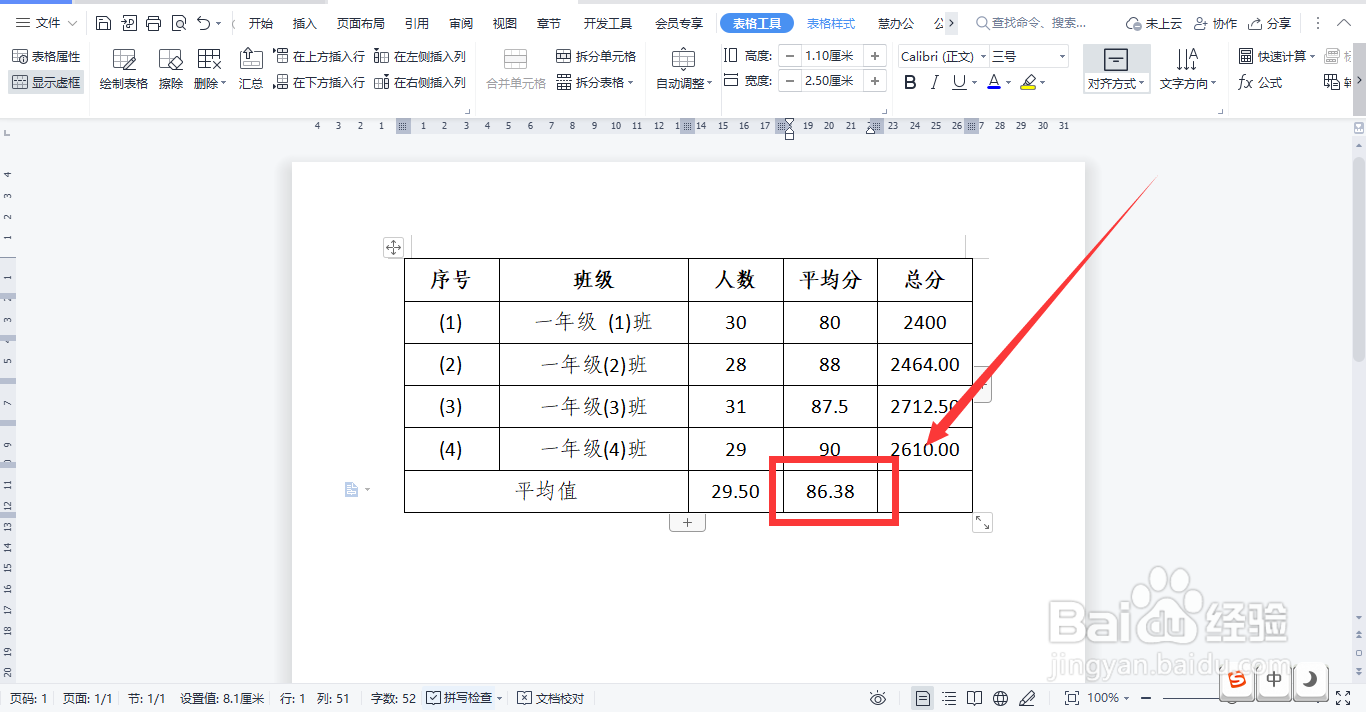Screen dimensions: 1366x712
Task: Click the fx 公式 formula button
Action: pos(1260,83)
